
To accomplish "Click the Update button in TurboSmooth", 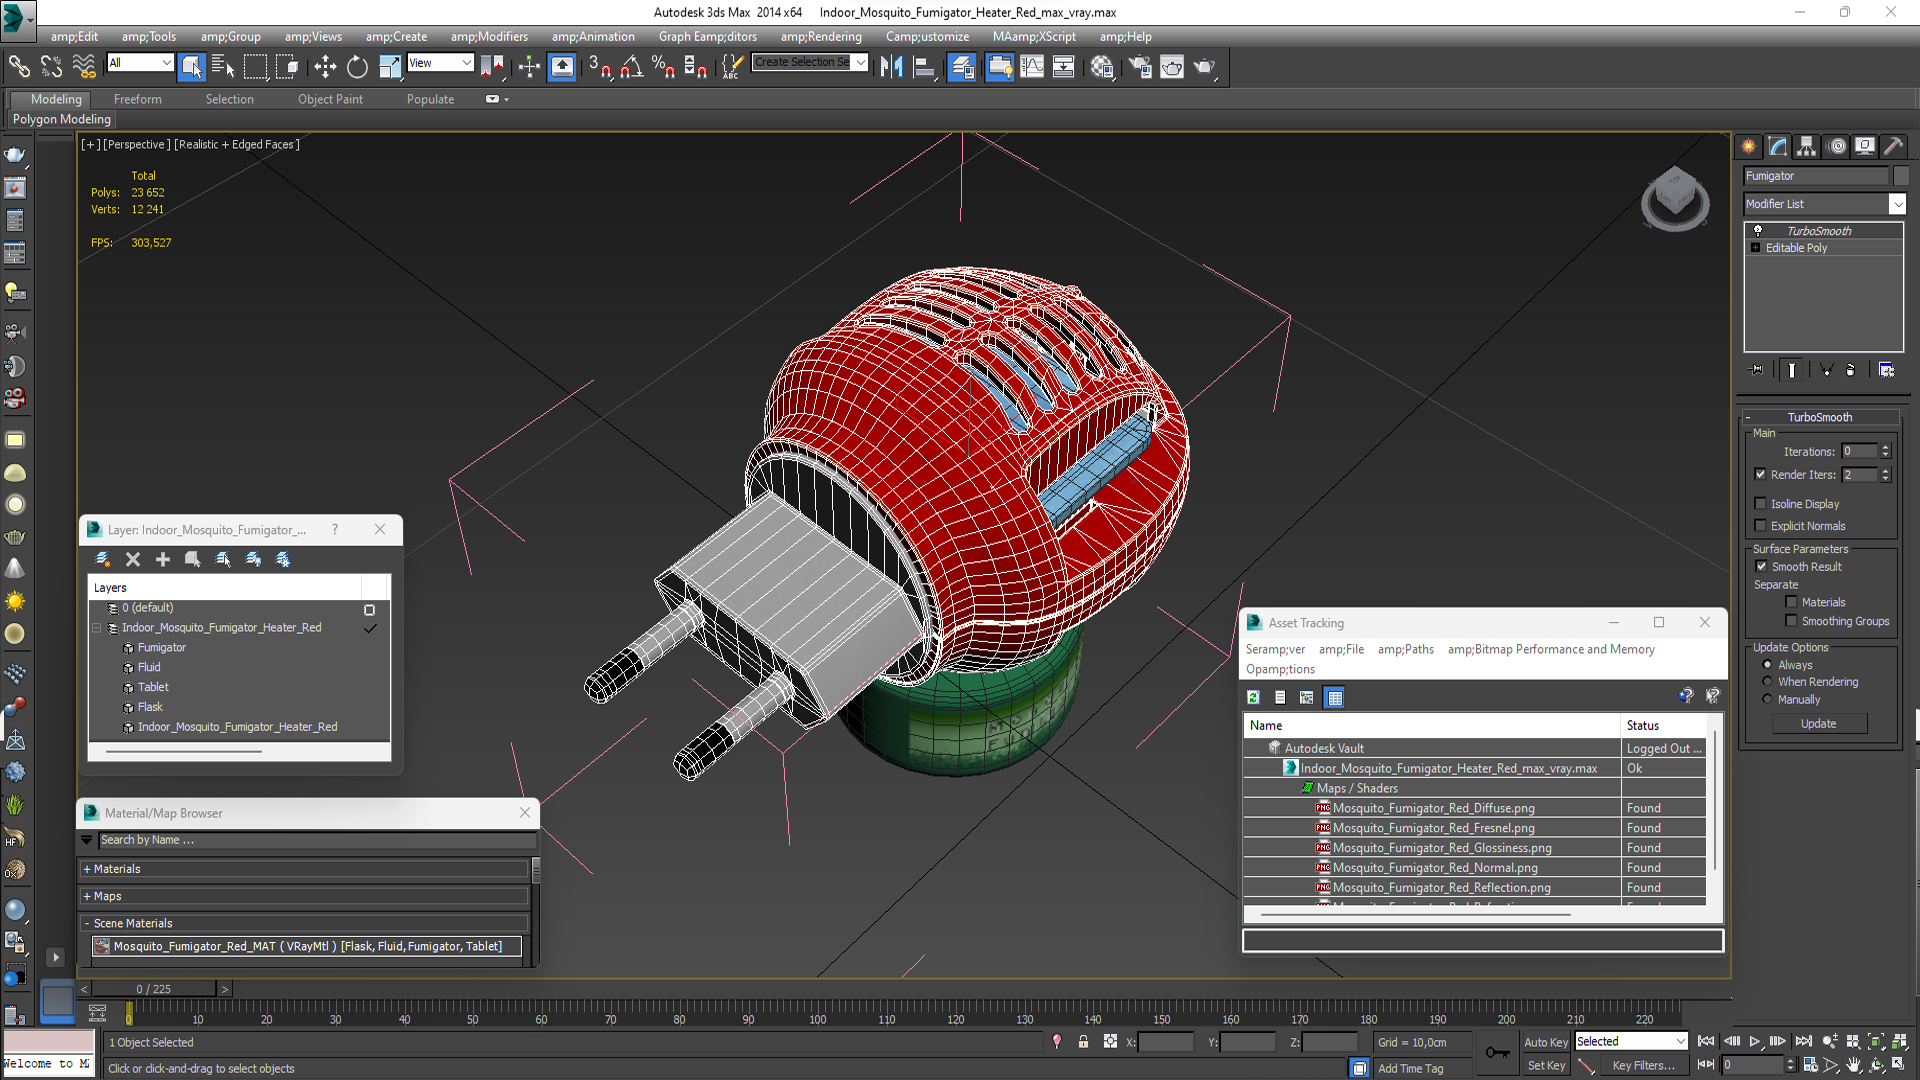I will coord(1818,723).
